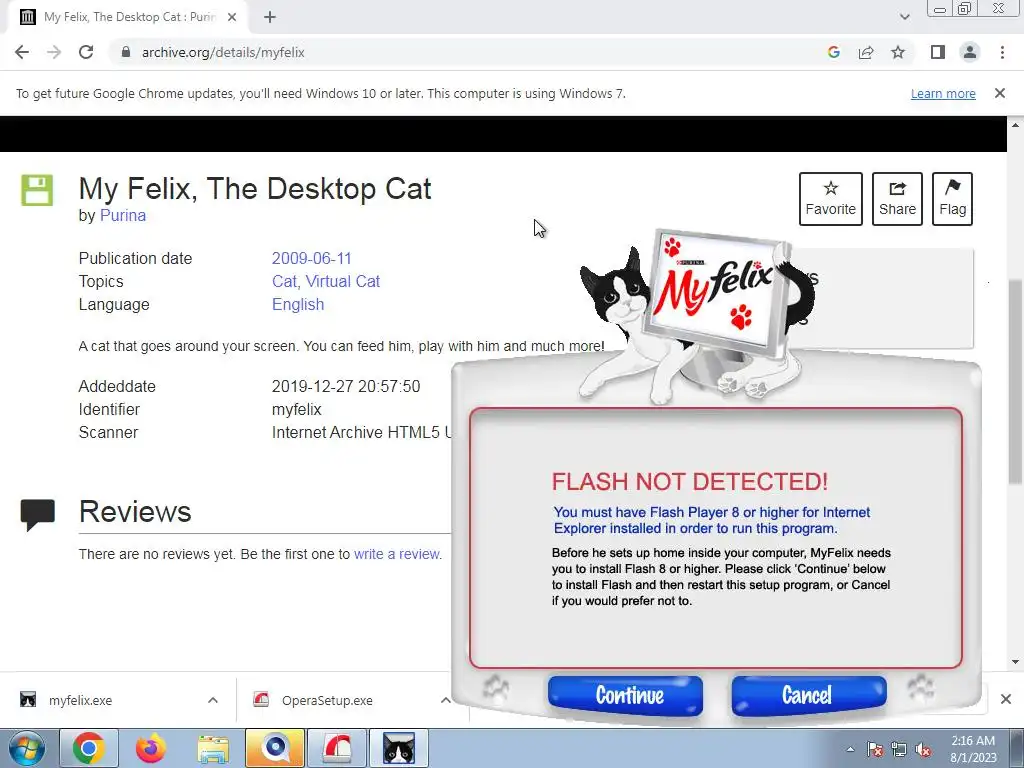Open Chrome's three-dot menu
Viewport: 1024px width, 768px height.
[x=1002, y=52]
